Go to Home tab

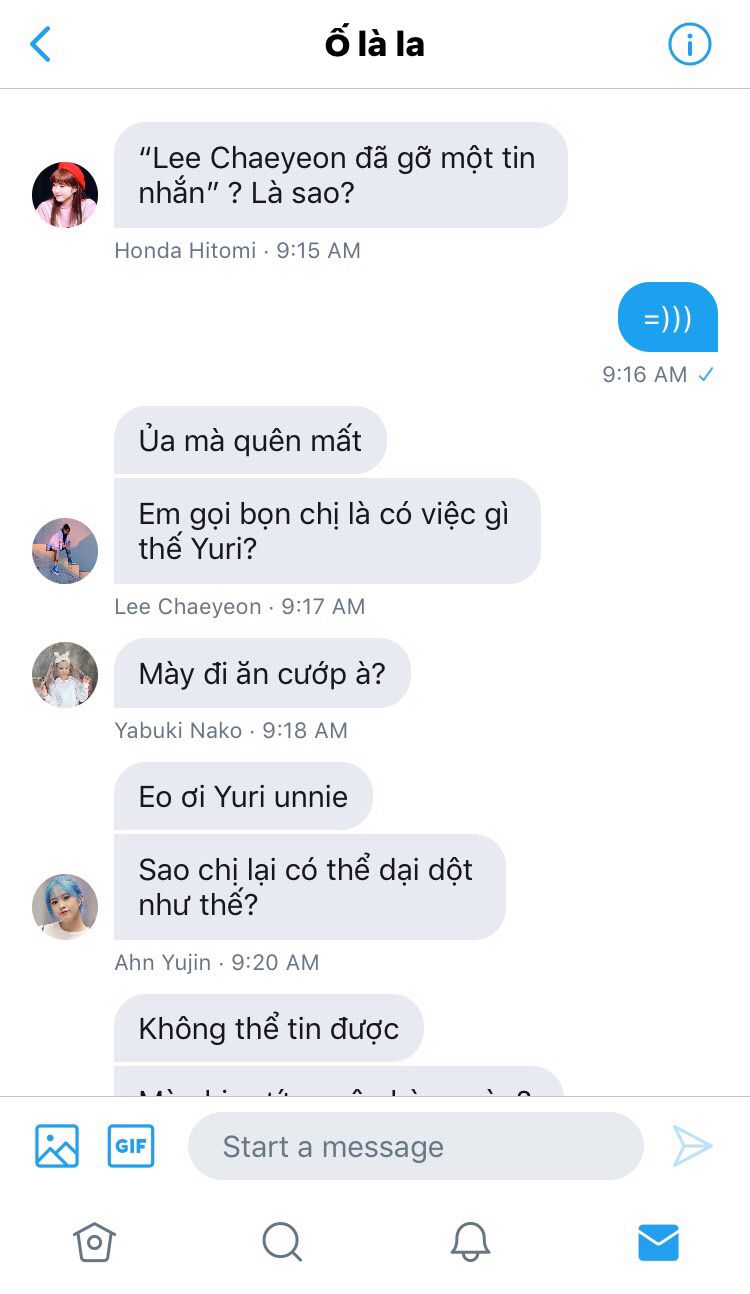(x=94, y=1242)
